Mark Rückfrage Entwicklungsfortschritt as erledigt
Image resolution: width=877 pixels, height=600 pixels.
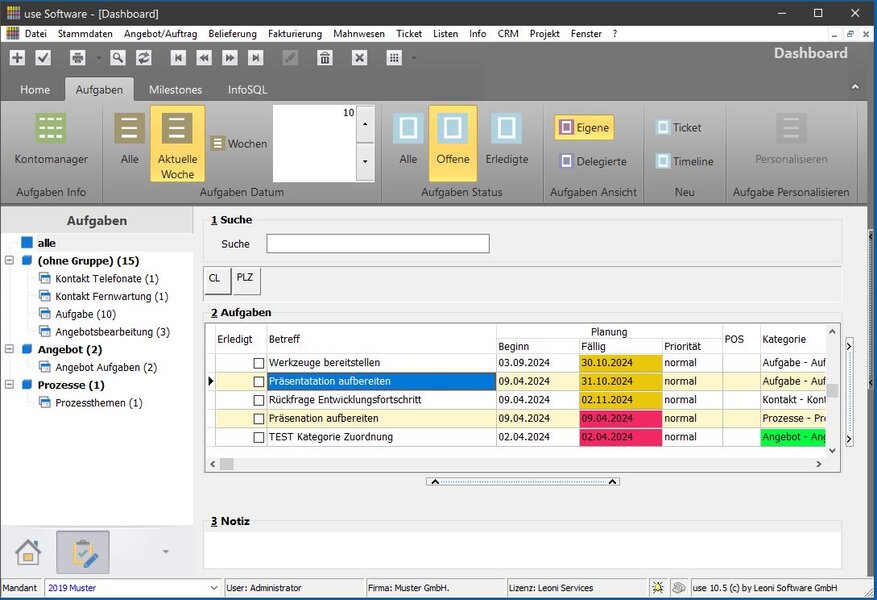(259, 400)
